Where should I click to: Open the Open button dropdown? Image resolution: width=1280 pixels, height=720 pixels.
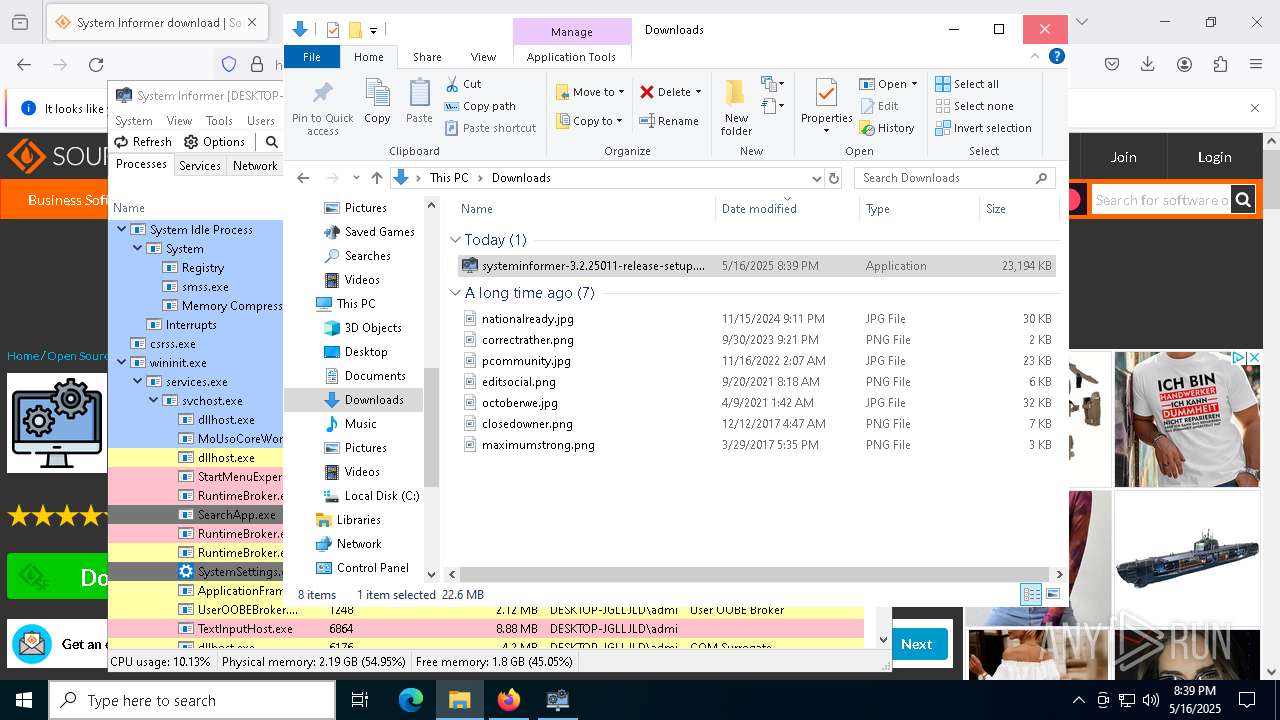914,84
